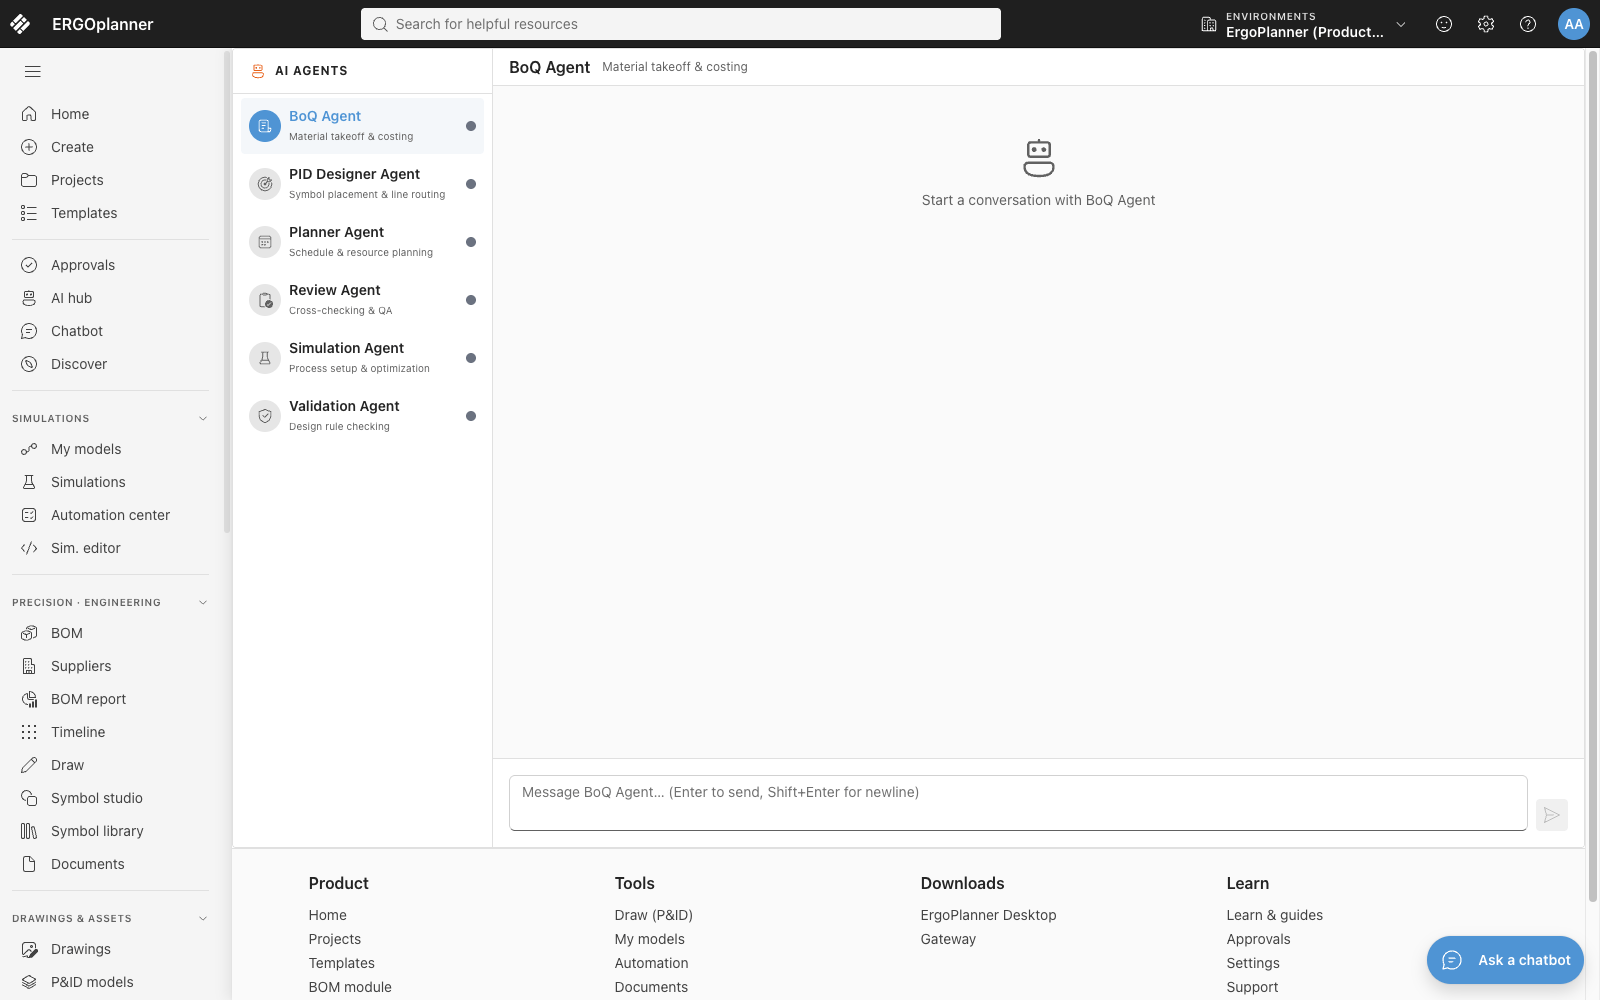
Task: Select the PID Designer Agent row
Action: point(362,184)
